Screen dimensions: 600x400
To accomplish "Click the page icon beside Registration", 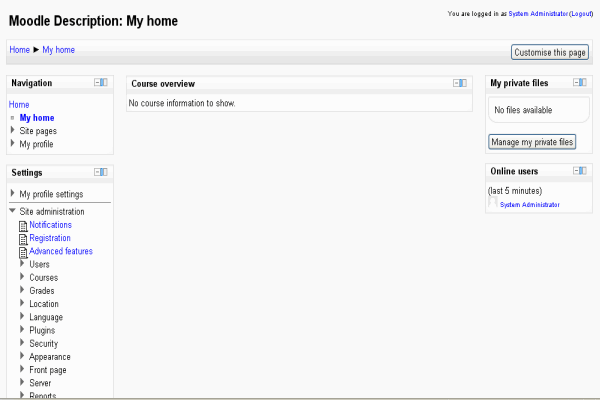I will click(x=23, y=238).
